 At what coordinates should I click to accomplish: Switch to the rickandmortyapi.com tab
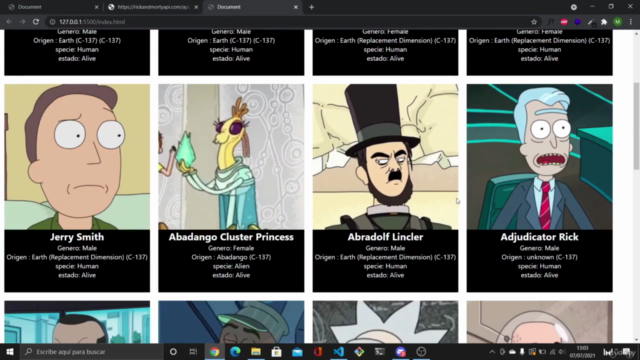(x=152, y=7)
